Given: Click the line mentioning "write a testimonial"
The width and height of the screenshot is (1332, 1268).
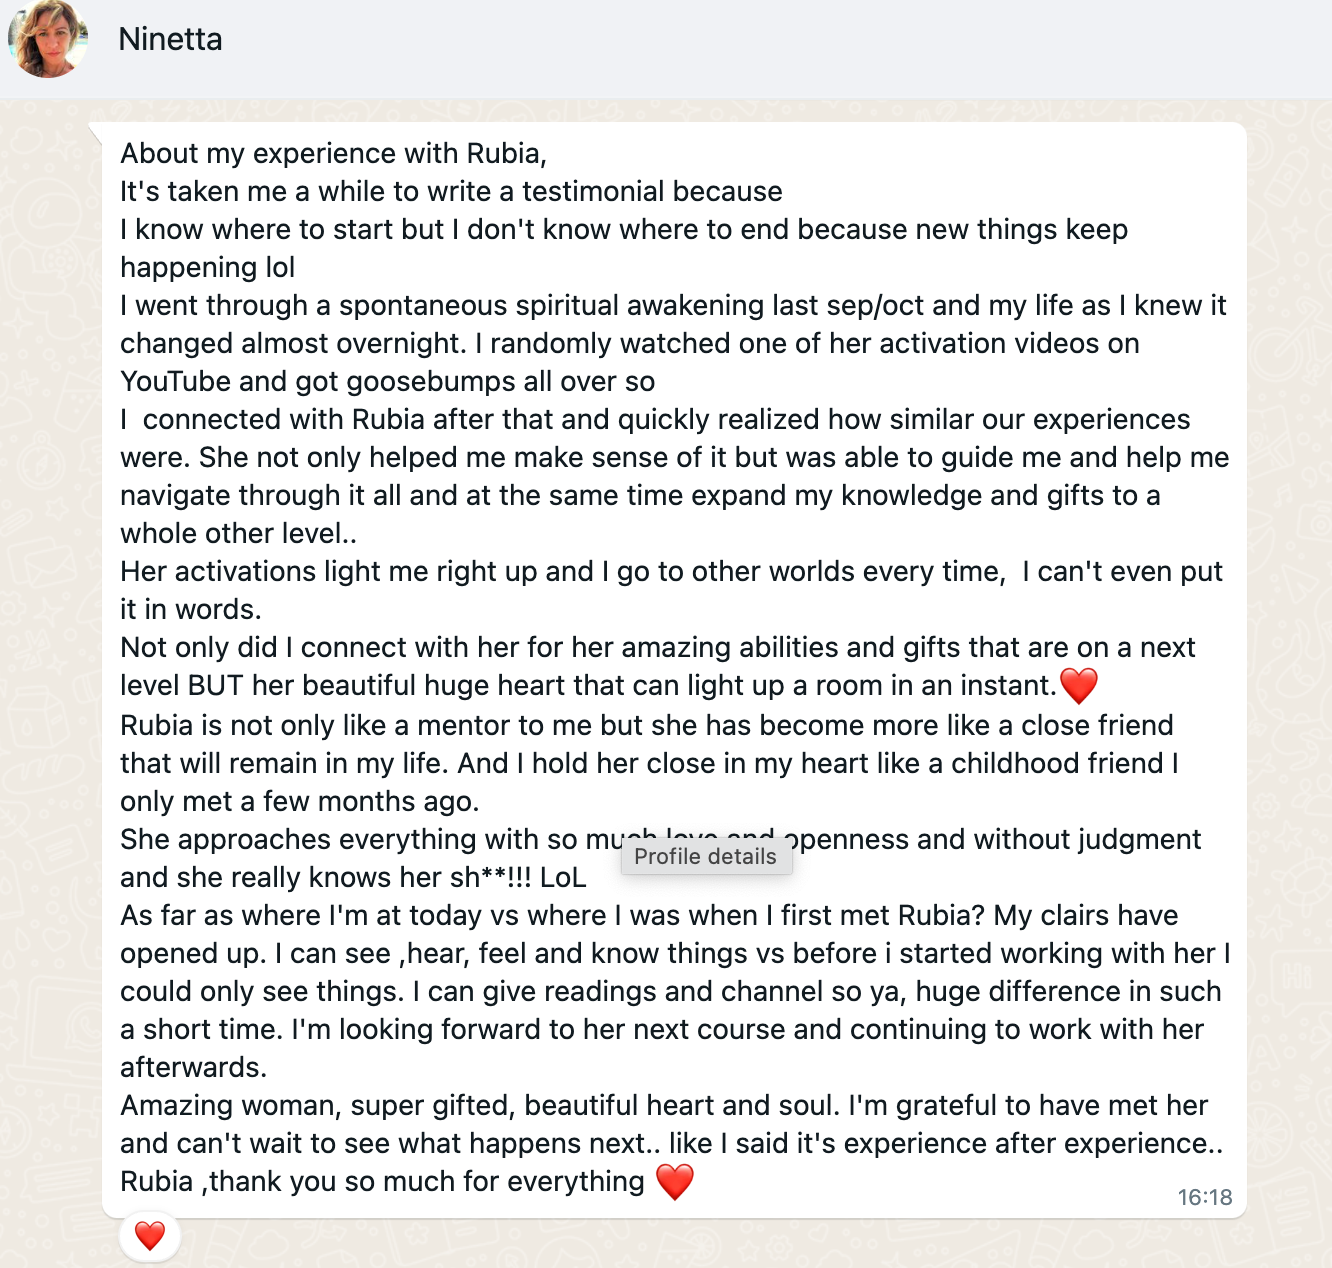Looking at the screenshot, I should [x=451, y=191].
